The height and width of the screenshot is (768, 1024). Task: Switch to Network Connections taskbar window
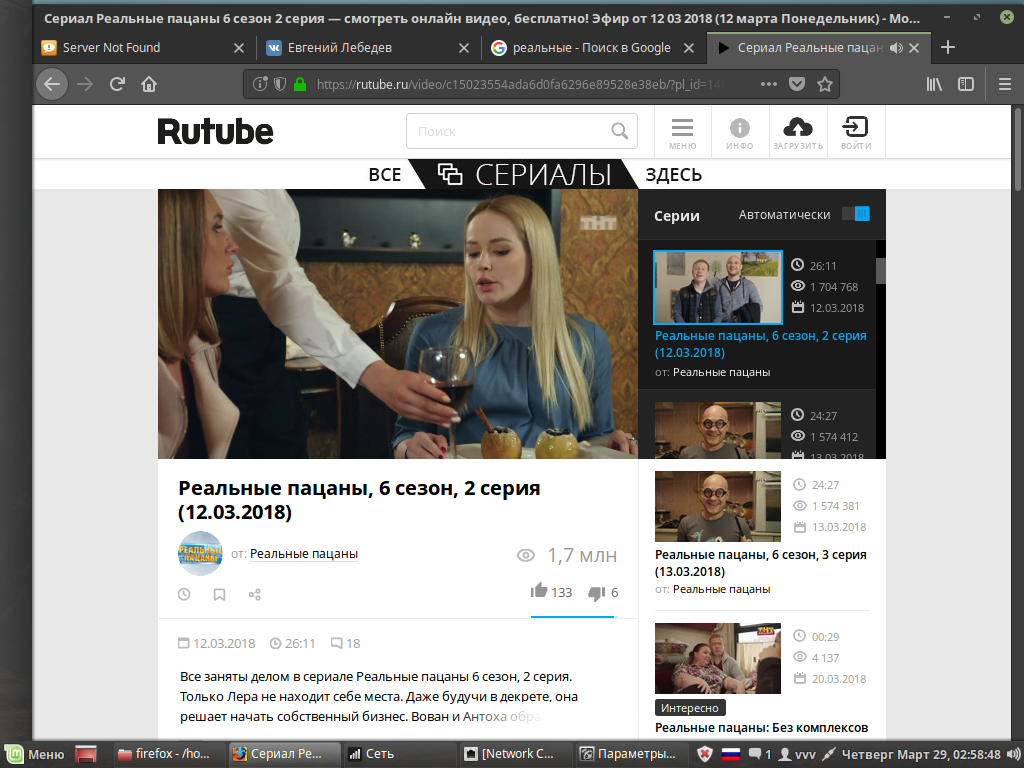tap(516, 754)
